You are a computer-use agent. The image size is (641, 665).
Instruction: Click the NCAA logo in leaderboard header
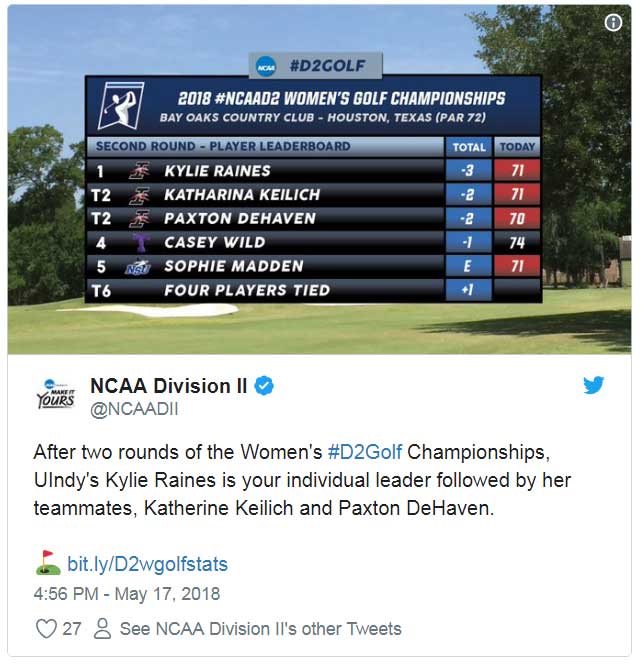coord(266,67)
